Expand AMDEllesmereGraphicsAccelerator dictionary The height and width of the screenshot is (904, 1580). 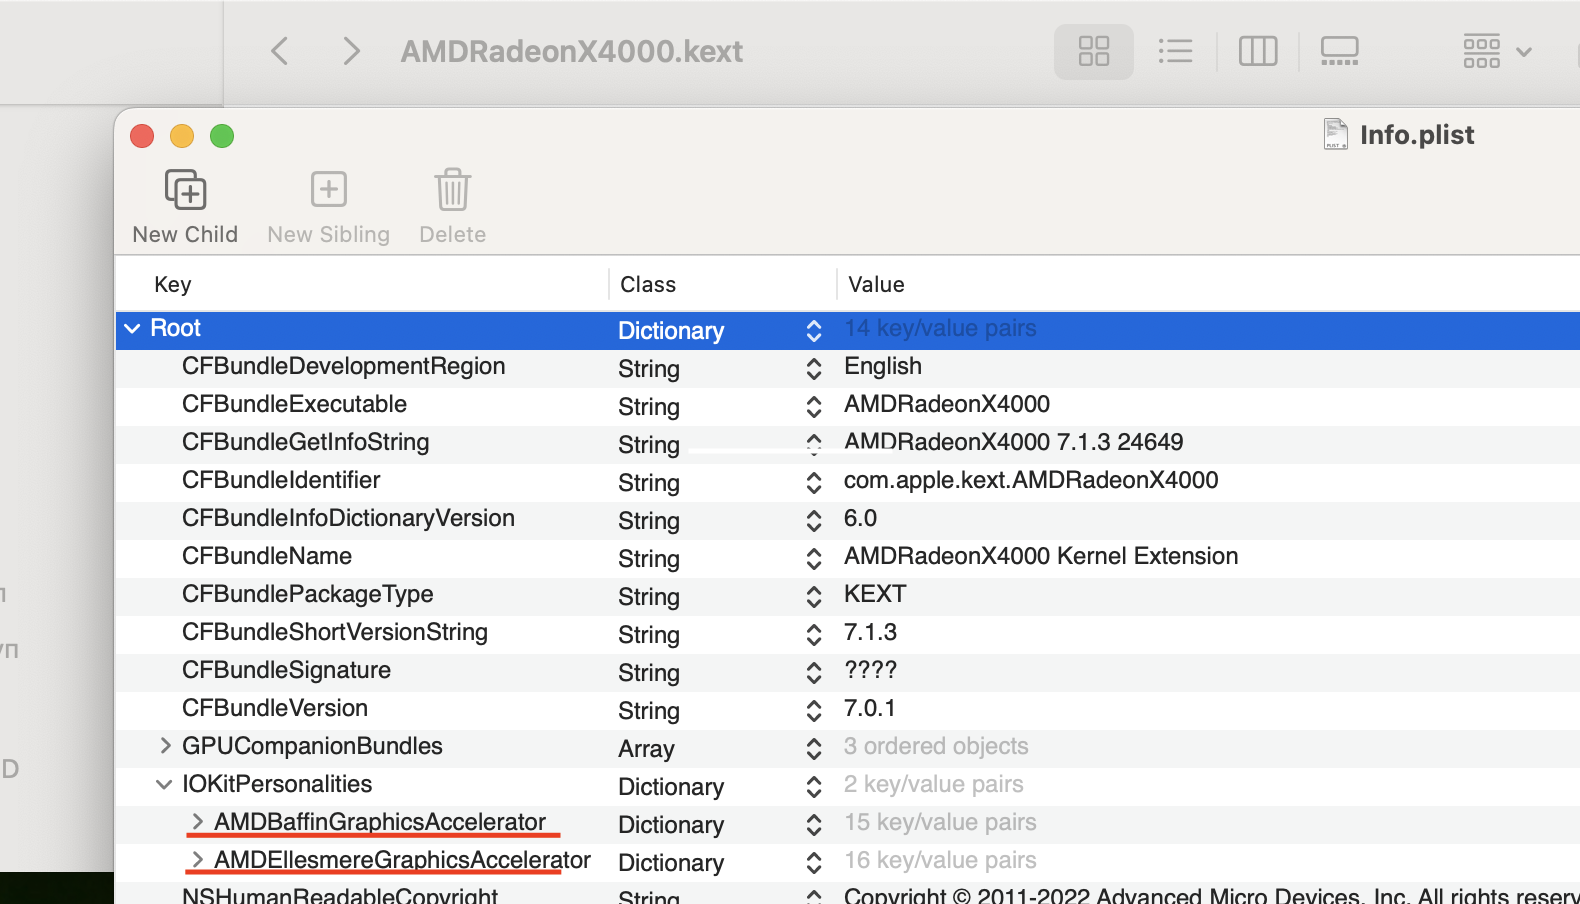[197, 860]
